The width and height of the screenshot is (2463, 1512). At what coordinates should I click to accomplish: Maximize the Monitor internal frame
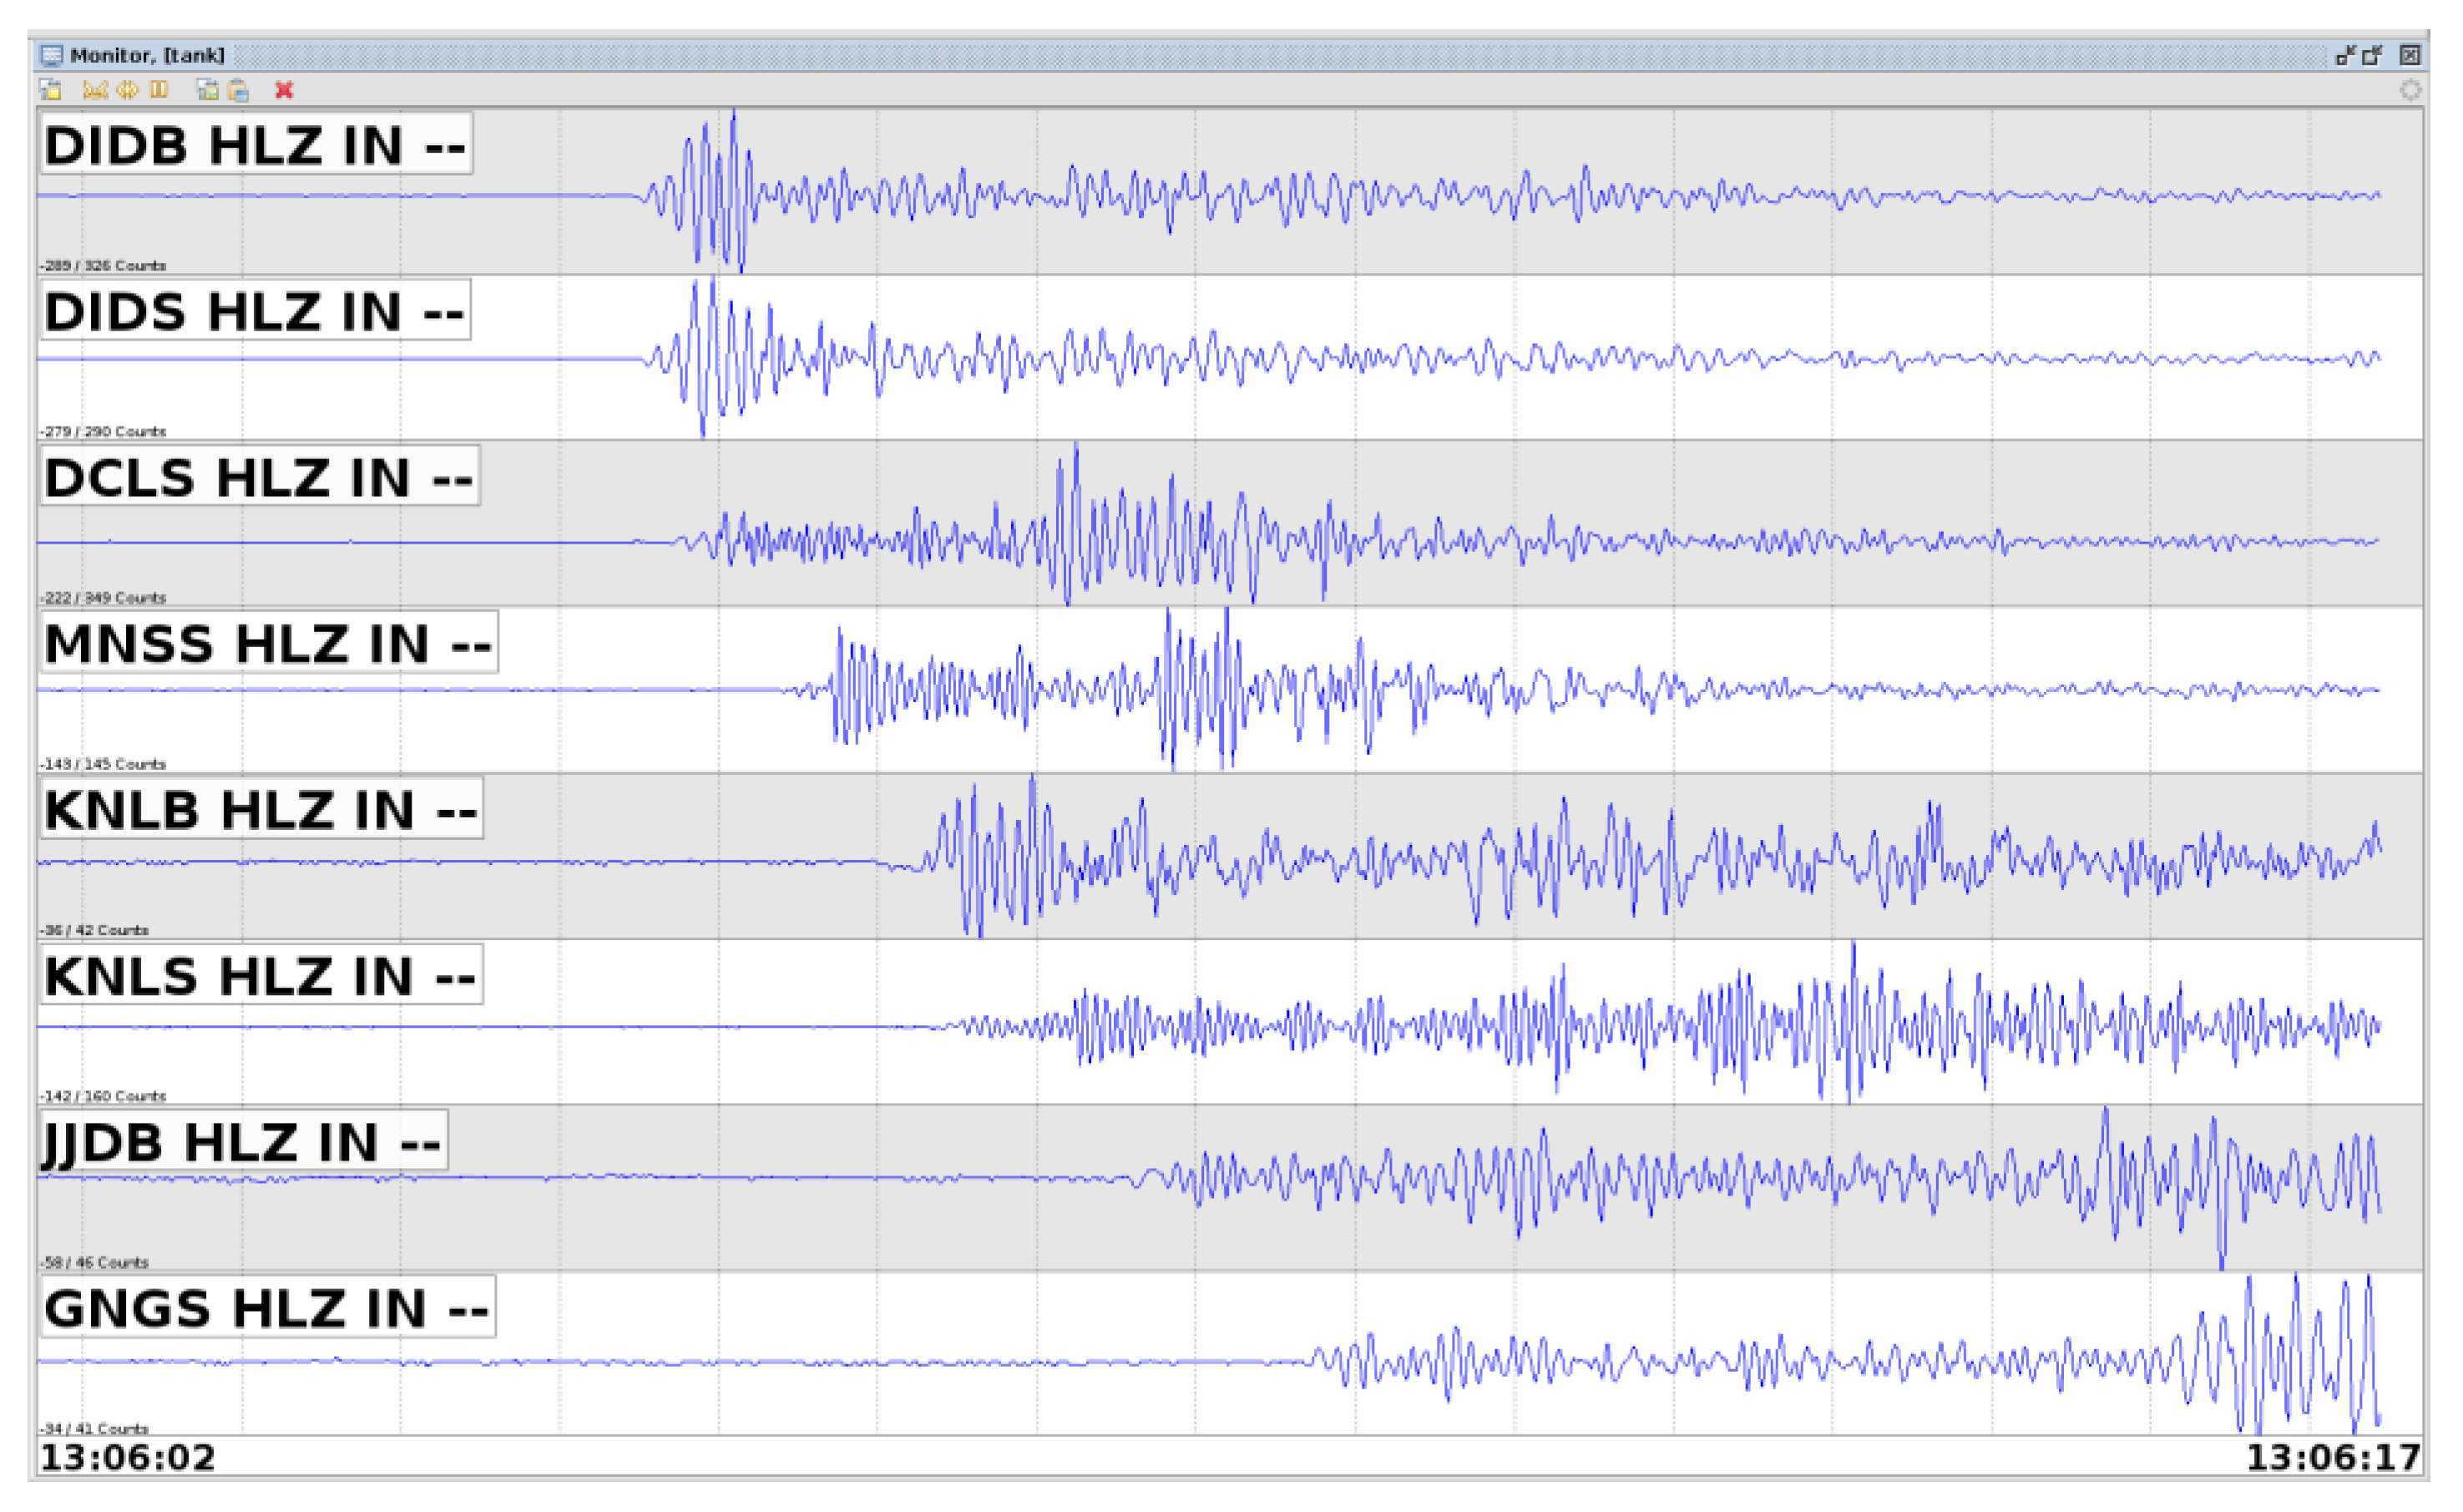[2372, 55]
